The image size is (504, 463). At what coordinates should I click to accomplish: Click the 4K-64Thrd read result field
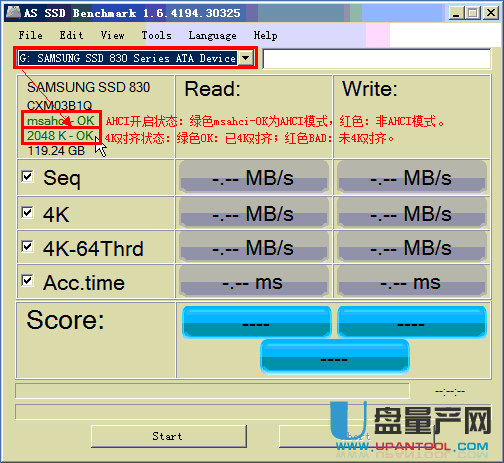[x=254, y=247]
